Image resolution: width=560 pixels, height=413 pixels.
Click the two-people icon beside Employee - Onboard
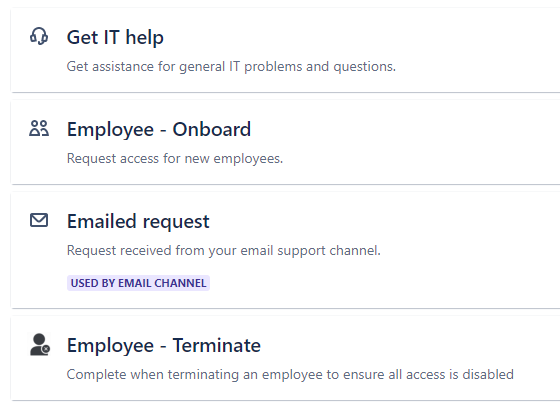pyautogui.click(x=39, y=128)
